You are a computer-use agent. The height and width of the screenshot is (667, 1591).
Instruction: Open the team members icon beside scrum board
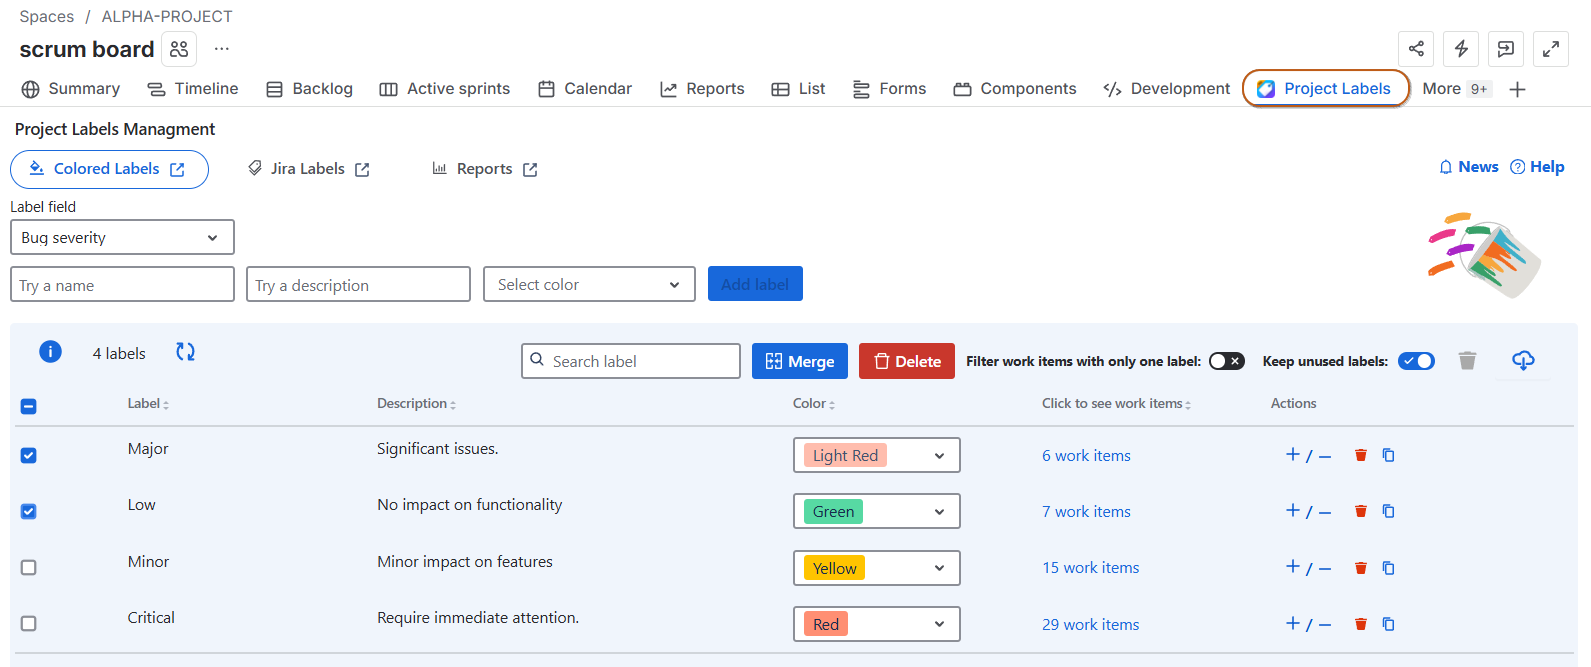(x=179, y=49)
